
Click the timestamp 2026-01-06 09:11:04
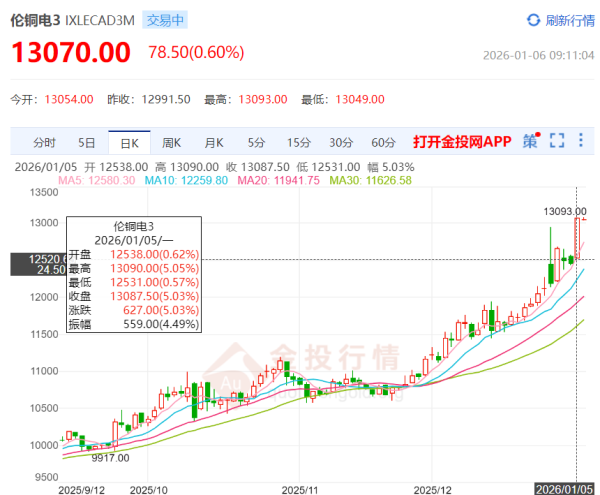click(538, 55)
